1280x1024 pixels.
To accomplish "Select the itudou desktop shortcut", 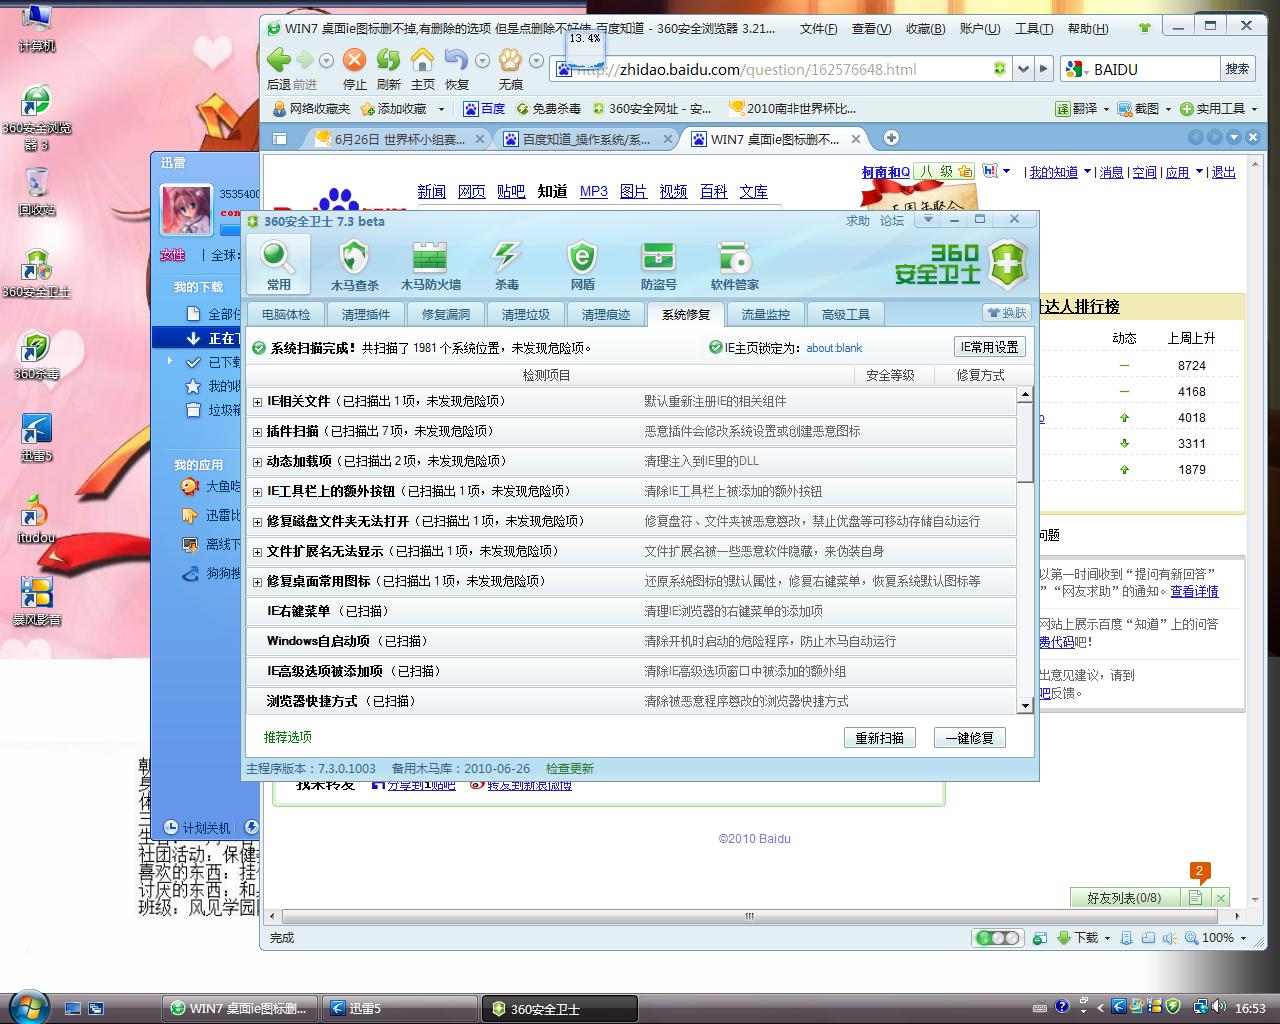I will 37,520.
